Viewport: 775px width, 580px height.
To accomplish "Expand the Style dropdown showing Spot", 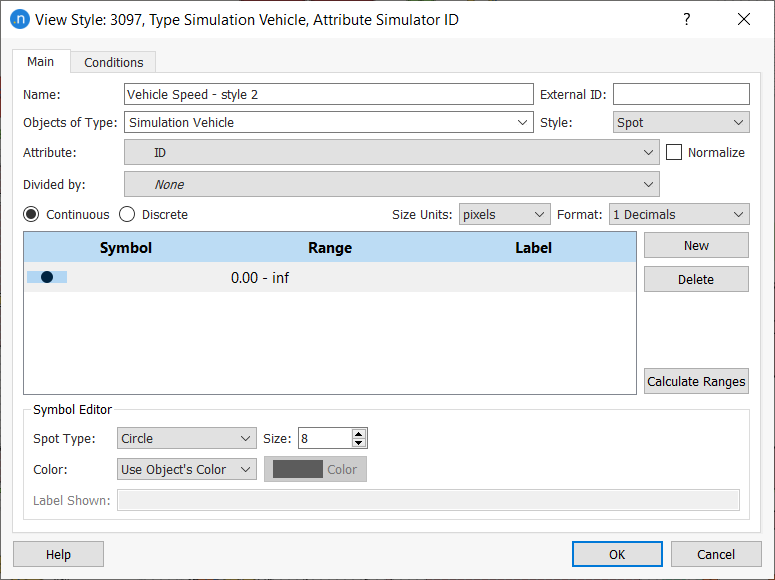I will tap(680, 122).
